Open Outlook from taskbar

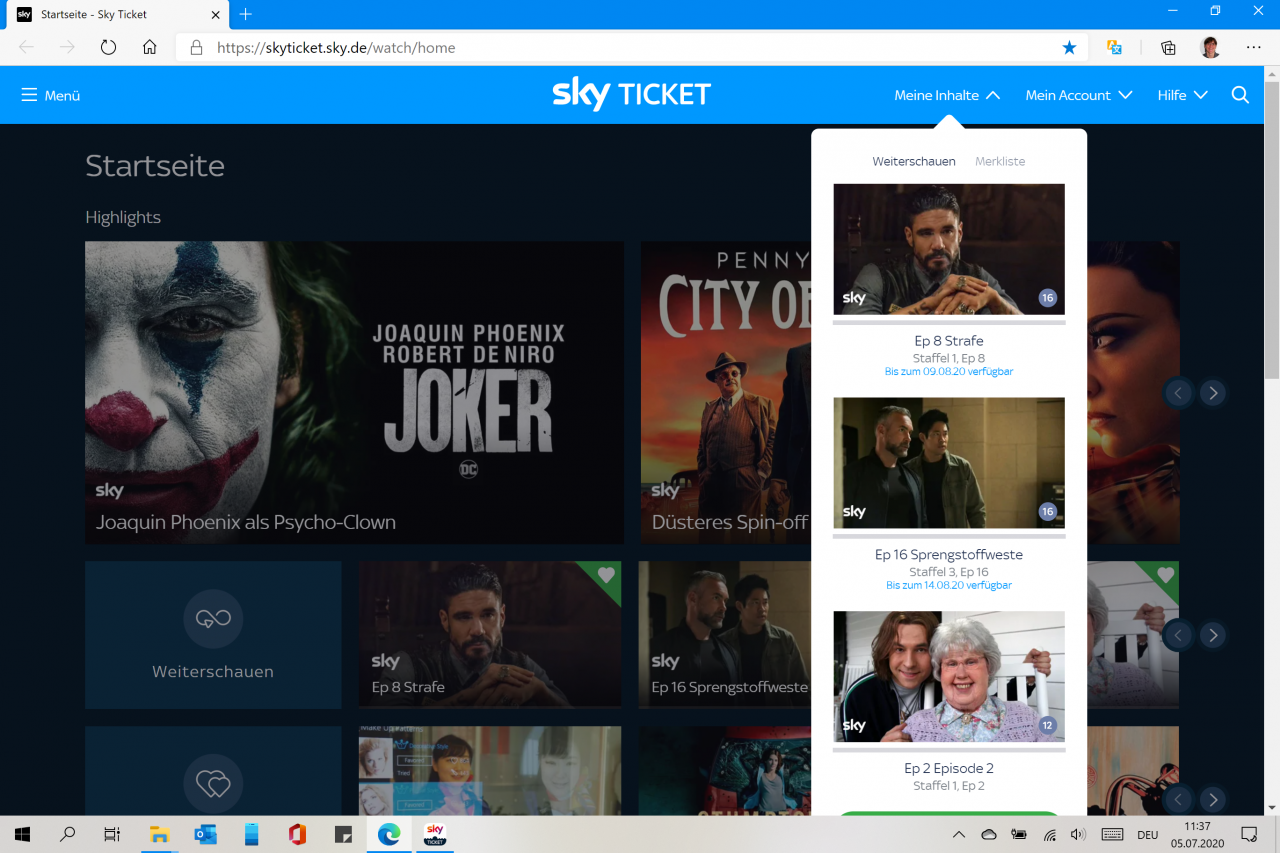pos(205,834)
